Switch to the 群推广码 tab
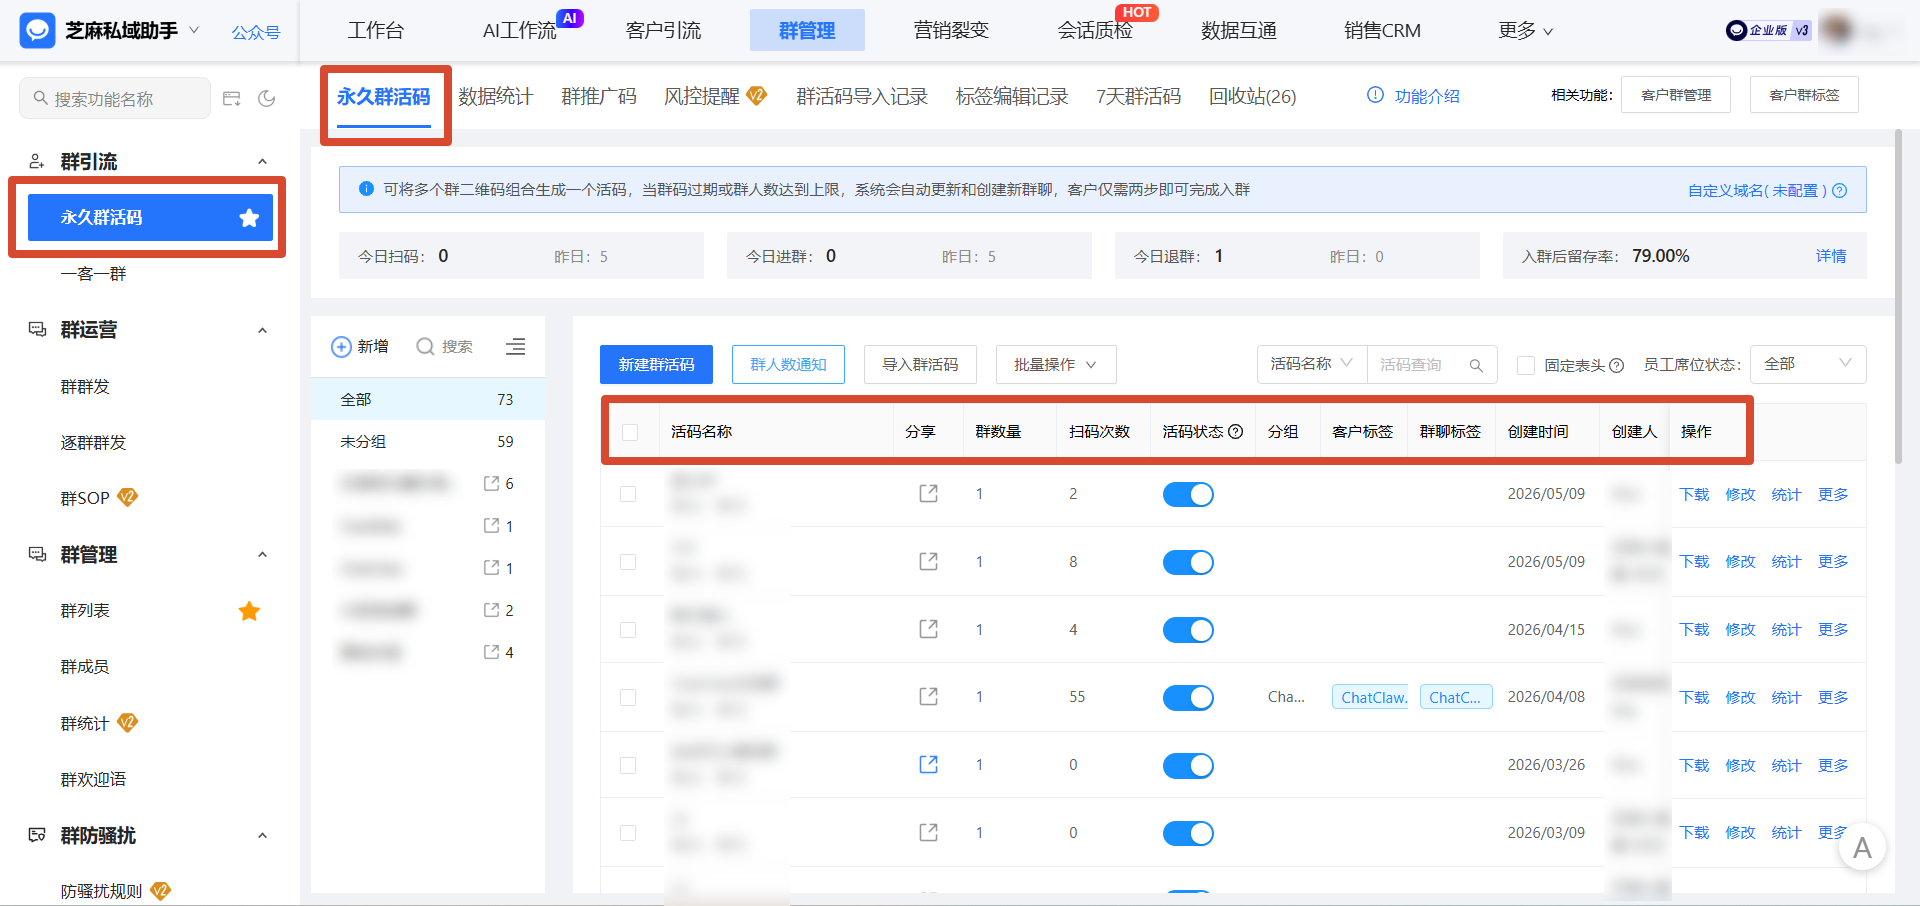 pos(598,96)
